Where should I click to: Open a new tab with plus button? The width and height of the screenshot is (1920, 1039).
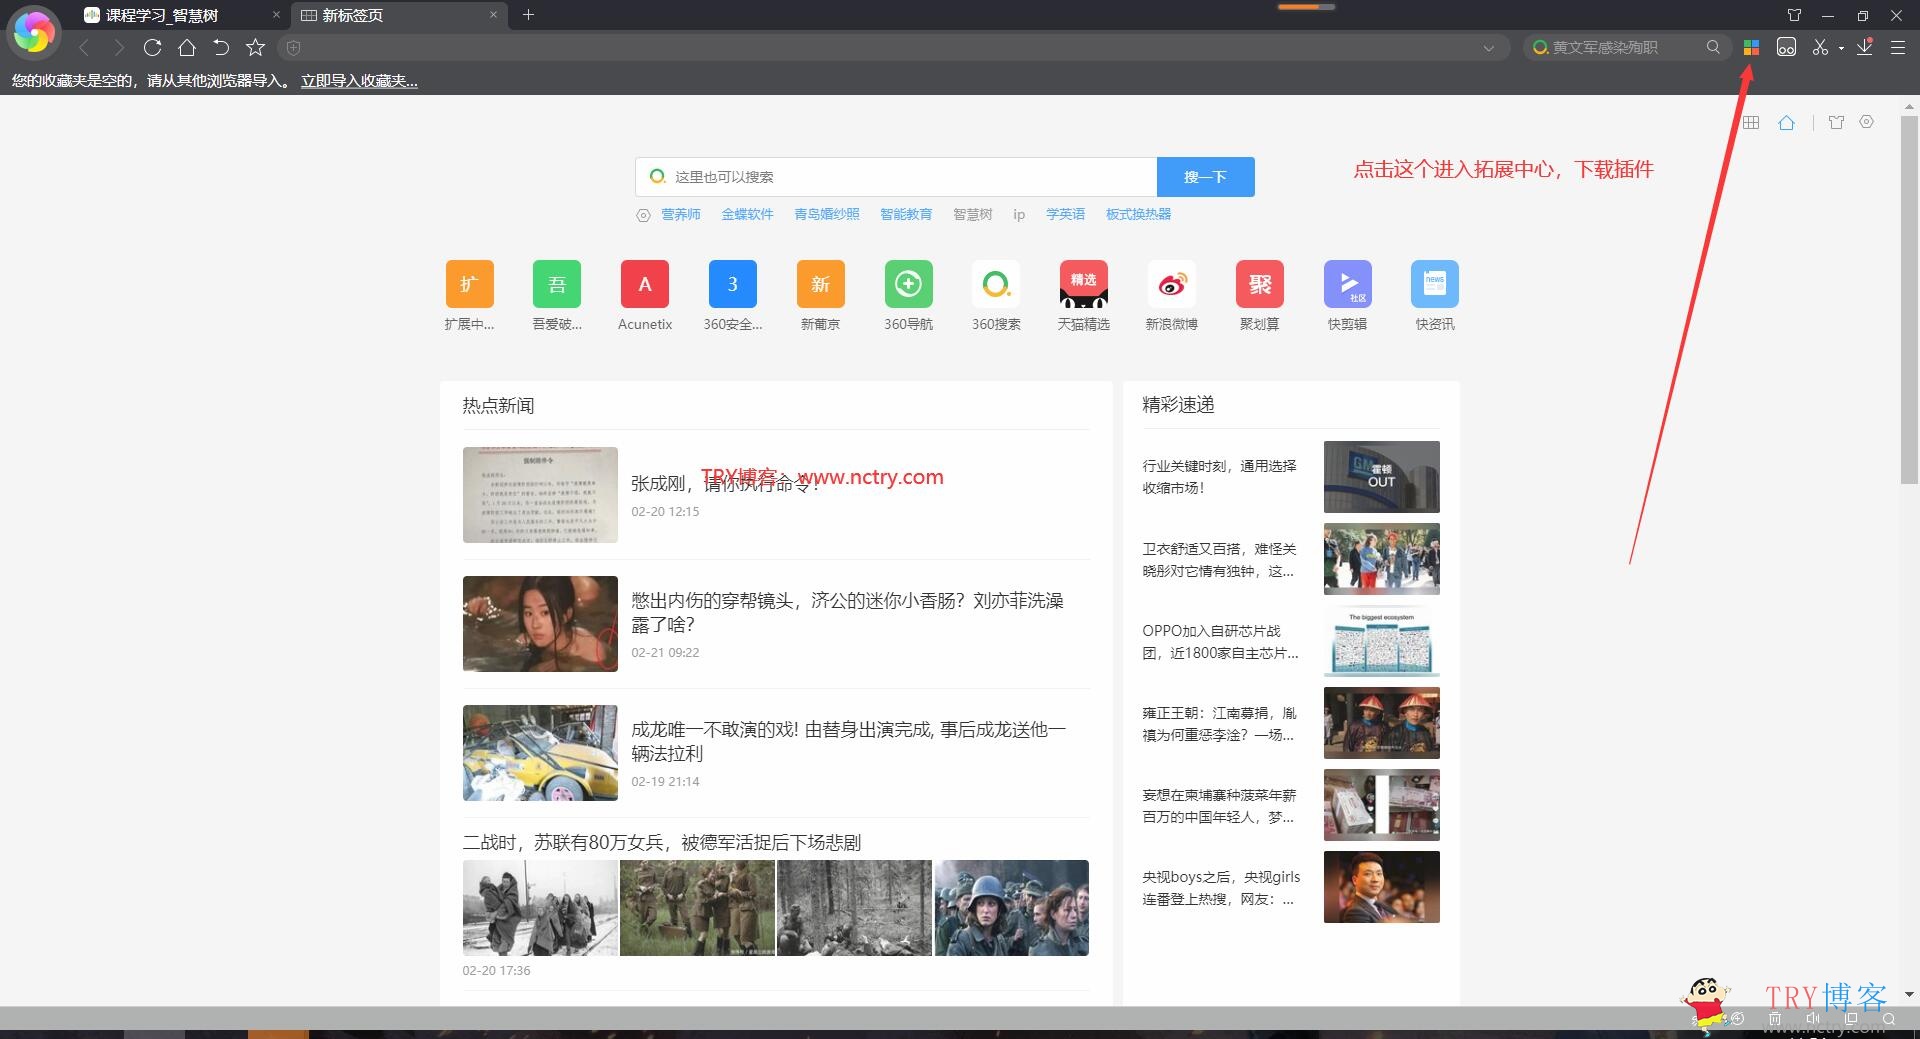[x=529, y=15]
